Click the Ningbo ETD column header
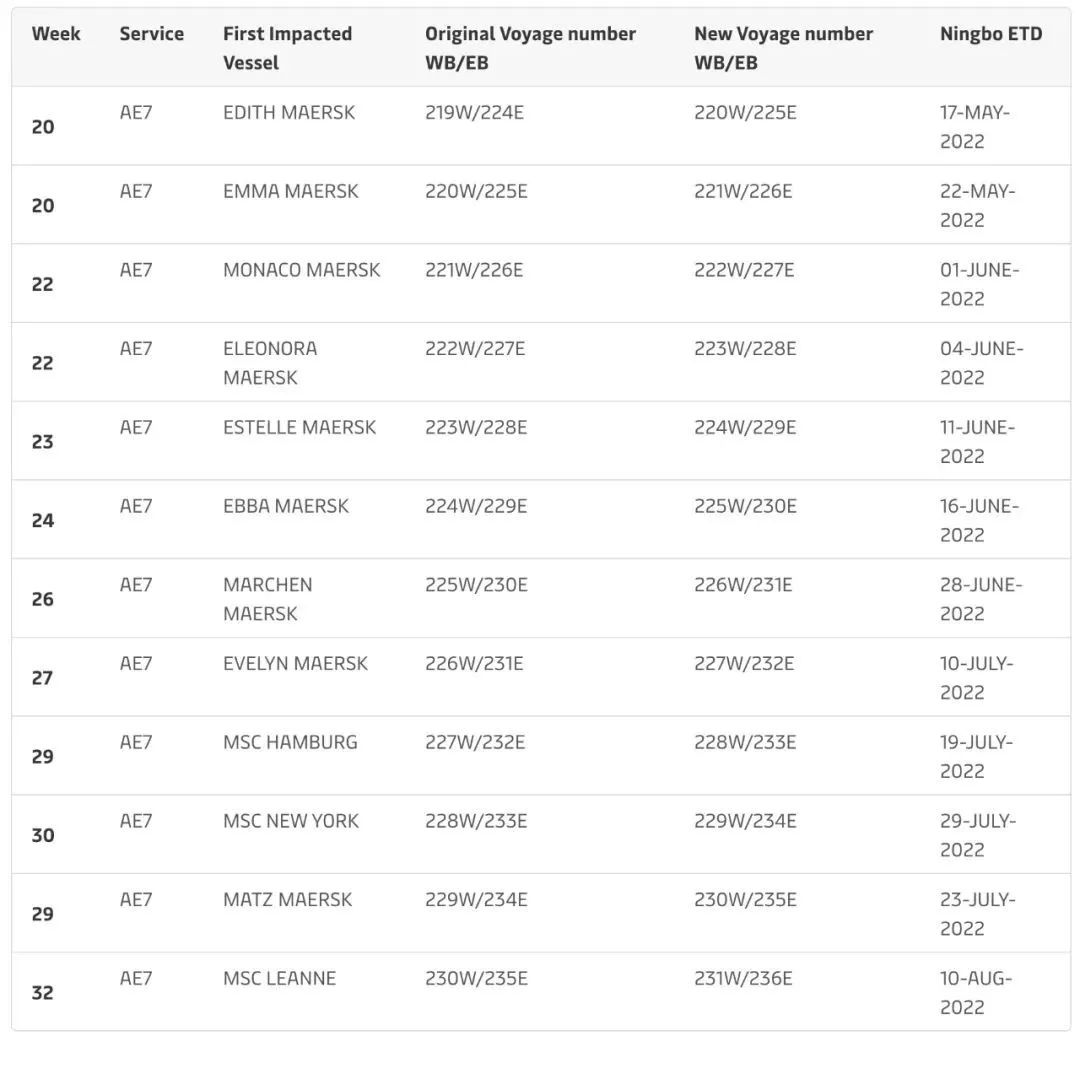 click(x=990, y=34)
